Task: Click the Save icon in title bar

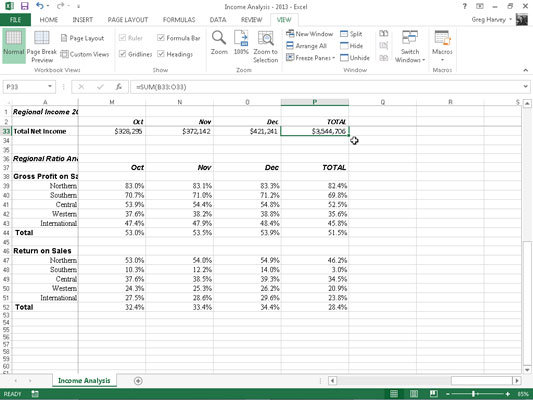Action: tap(24, 6)
